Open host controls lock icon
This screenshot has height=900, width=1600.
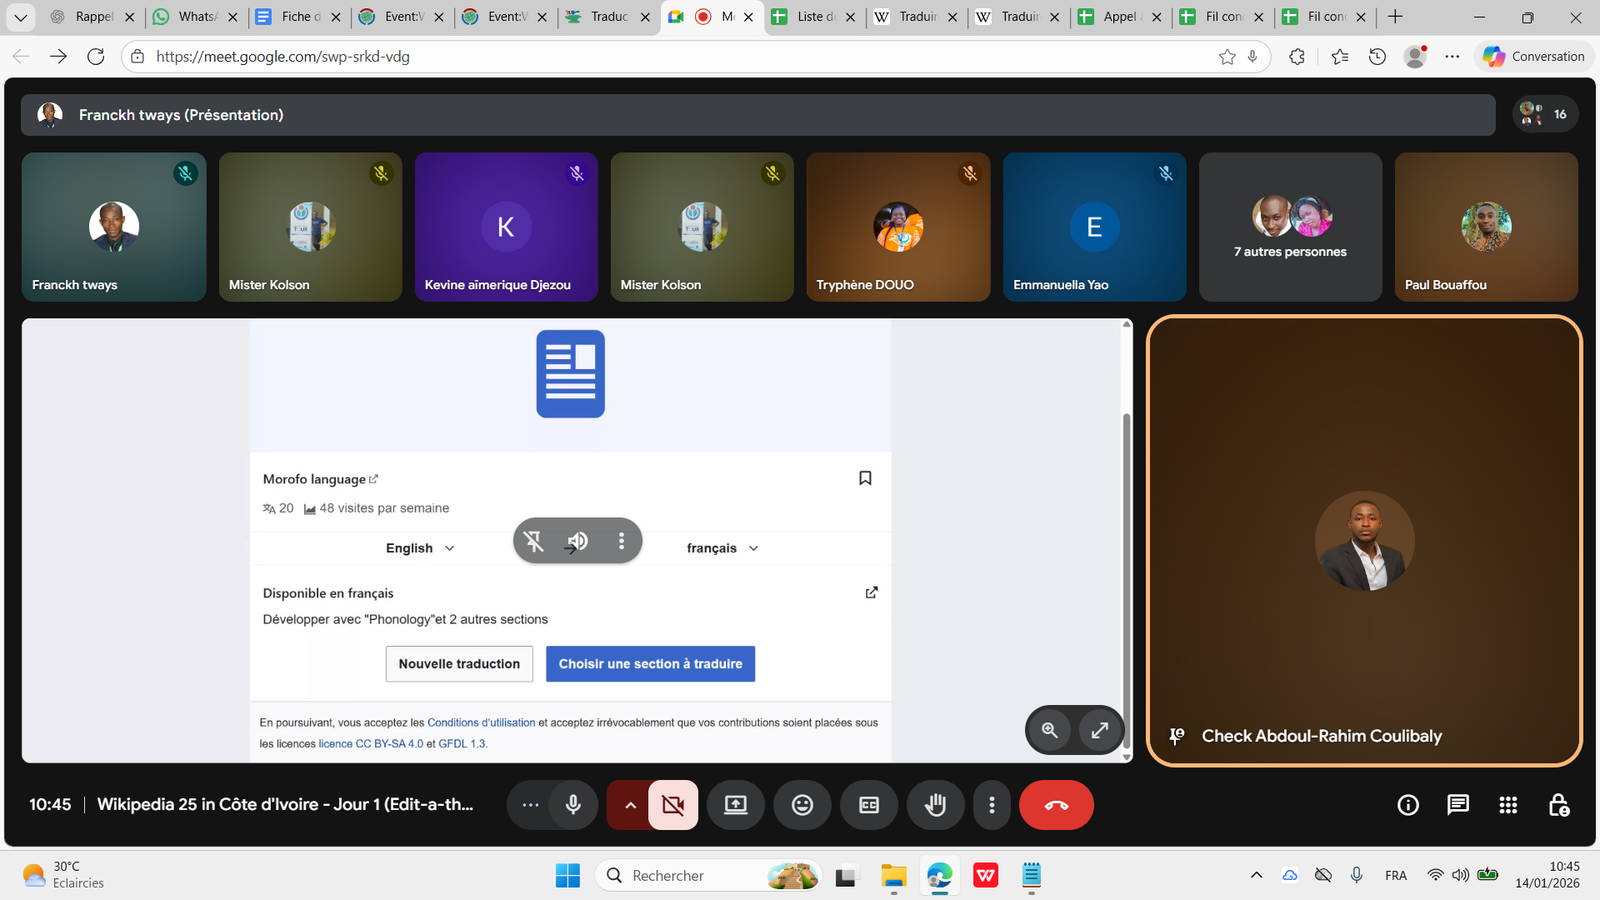(x=1558, y=805)
